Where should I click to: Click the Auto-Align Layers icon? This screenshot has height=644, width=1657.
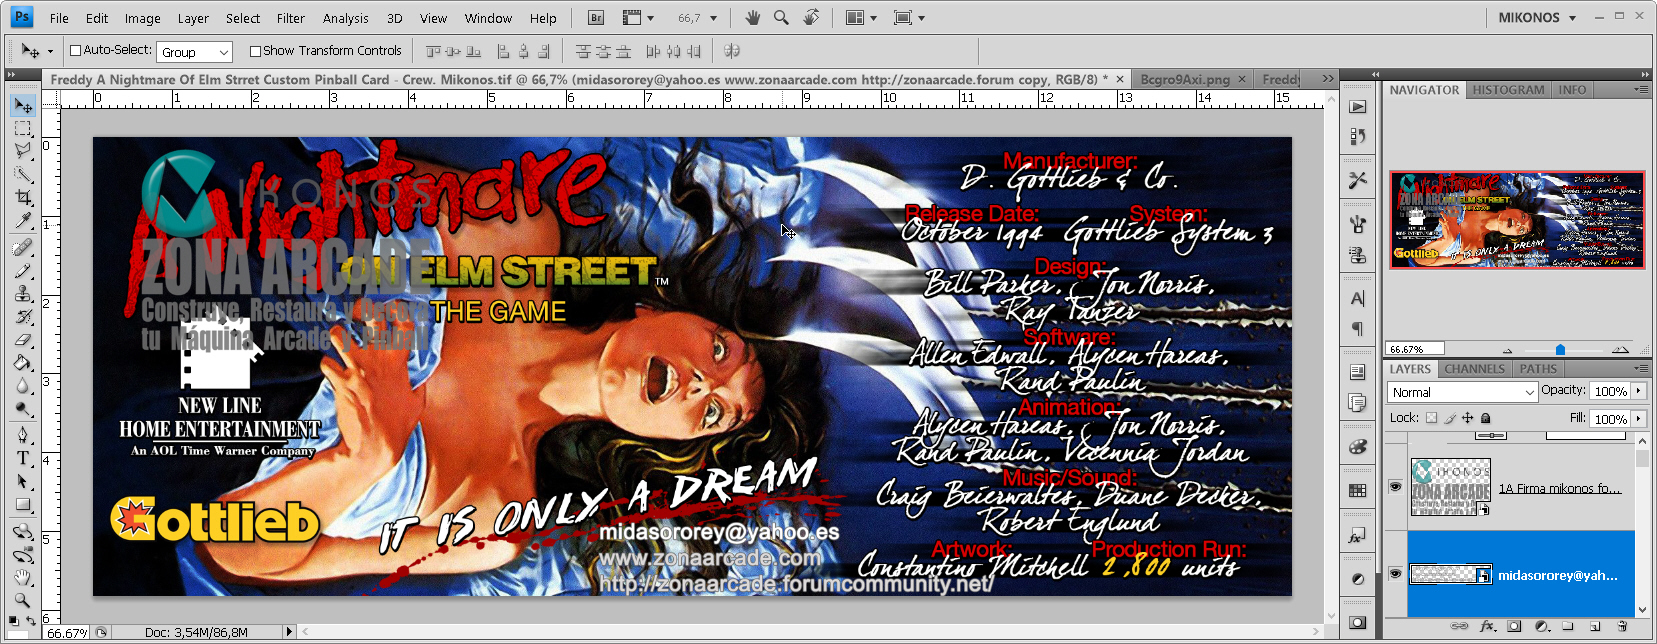(x=732, y=51)
